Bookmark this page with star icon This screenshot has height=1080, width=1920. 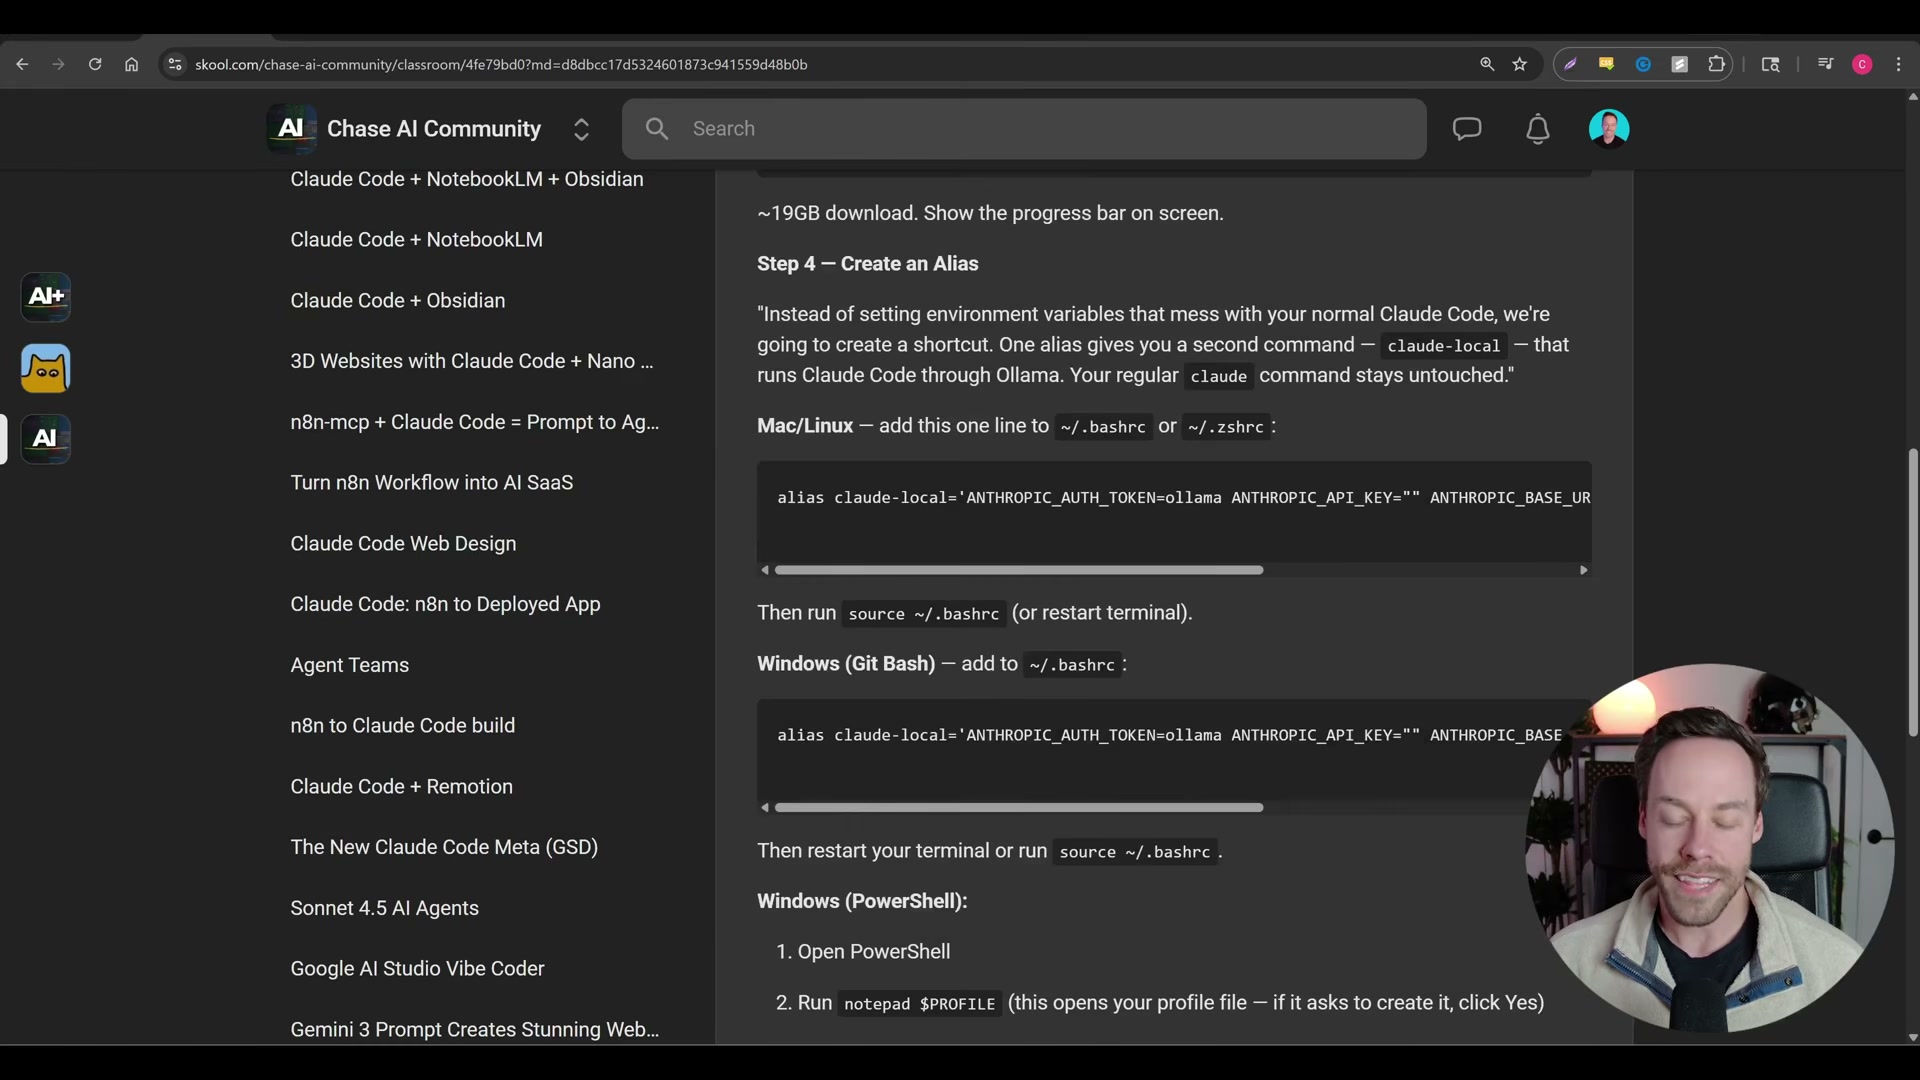coord(1520,64)
